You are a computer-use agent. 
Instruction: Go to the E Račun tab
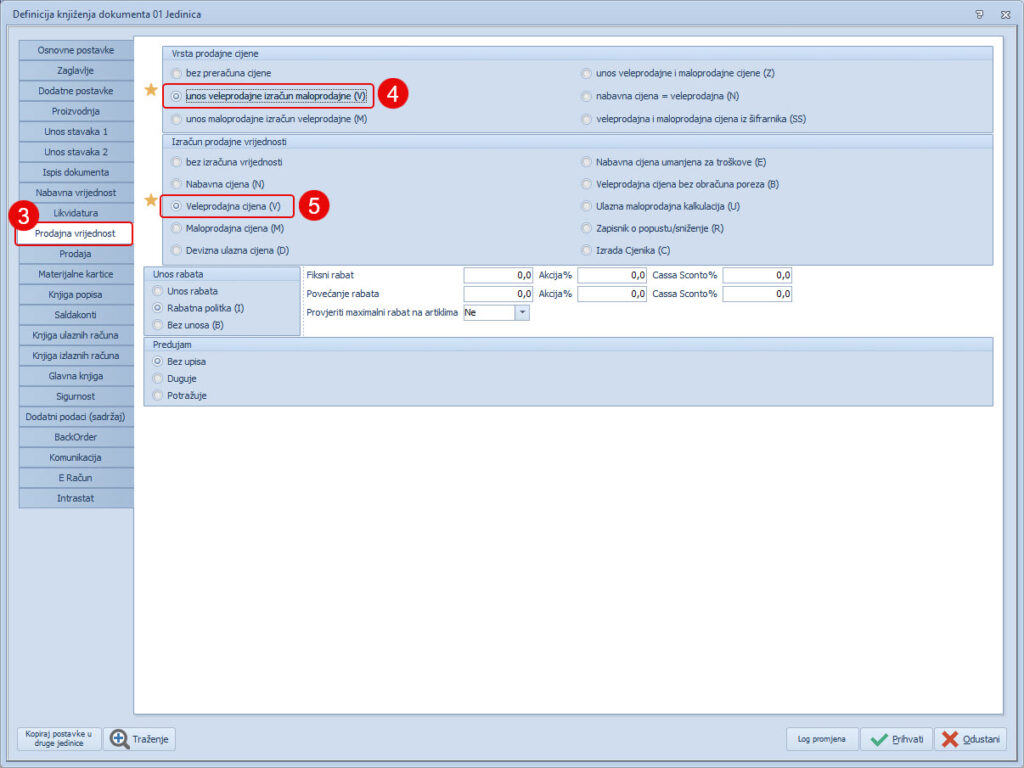click(x=76, y=478)
